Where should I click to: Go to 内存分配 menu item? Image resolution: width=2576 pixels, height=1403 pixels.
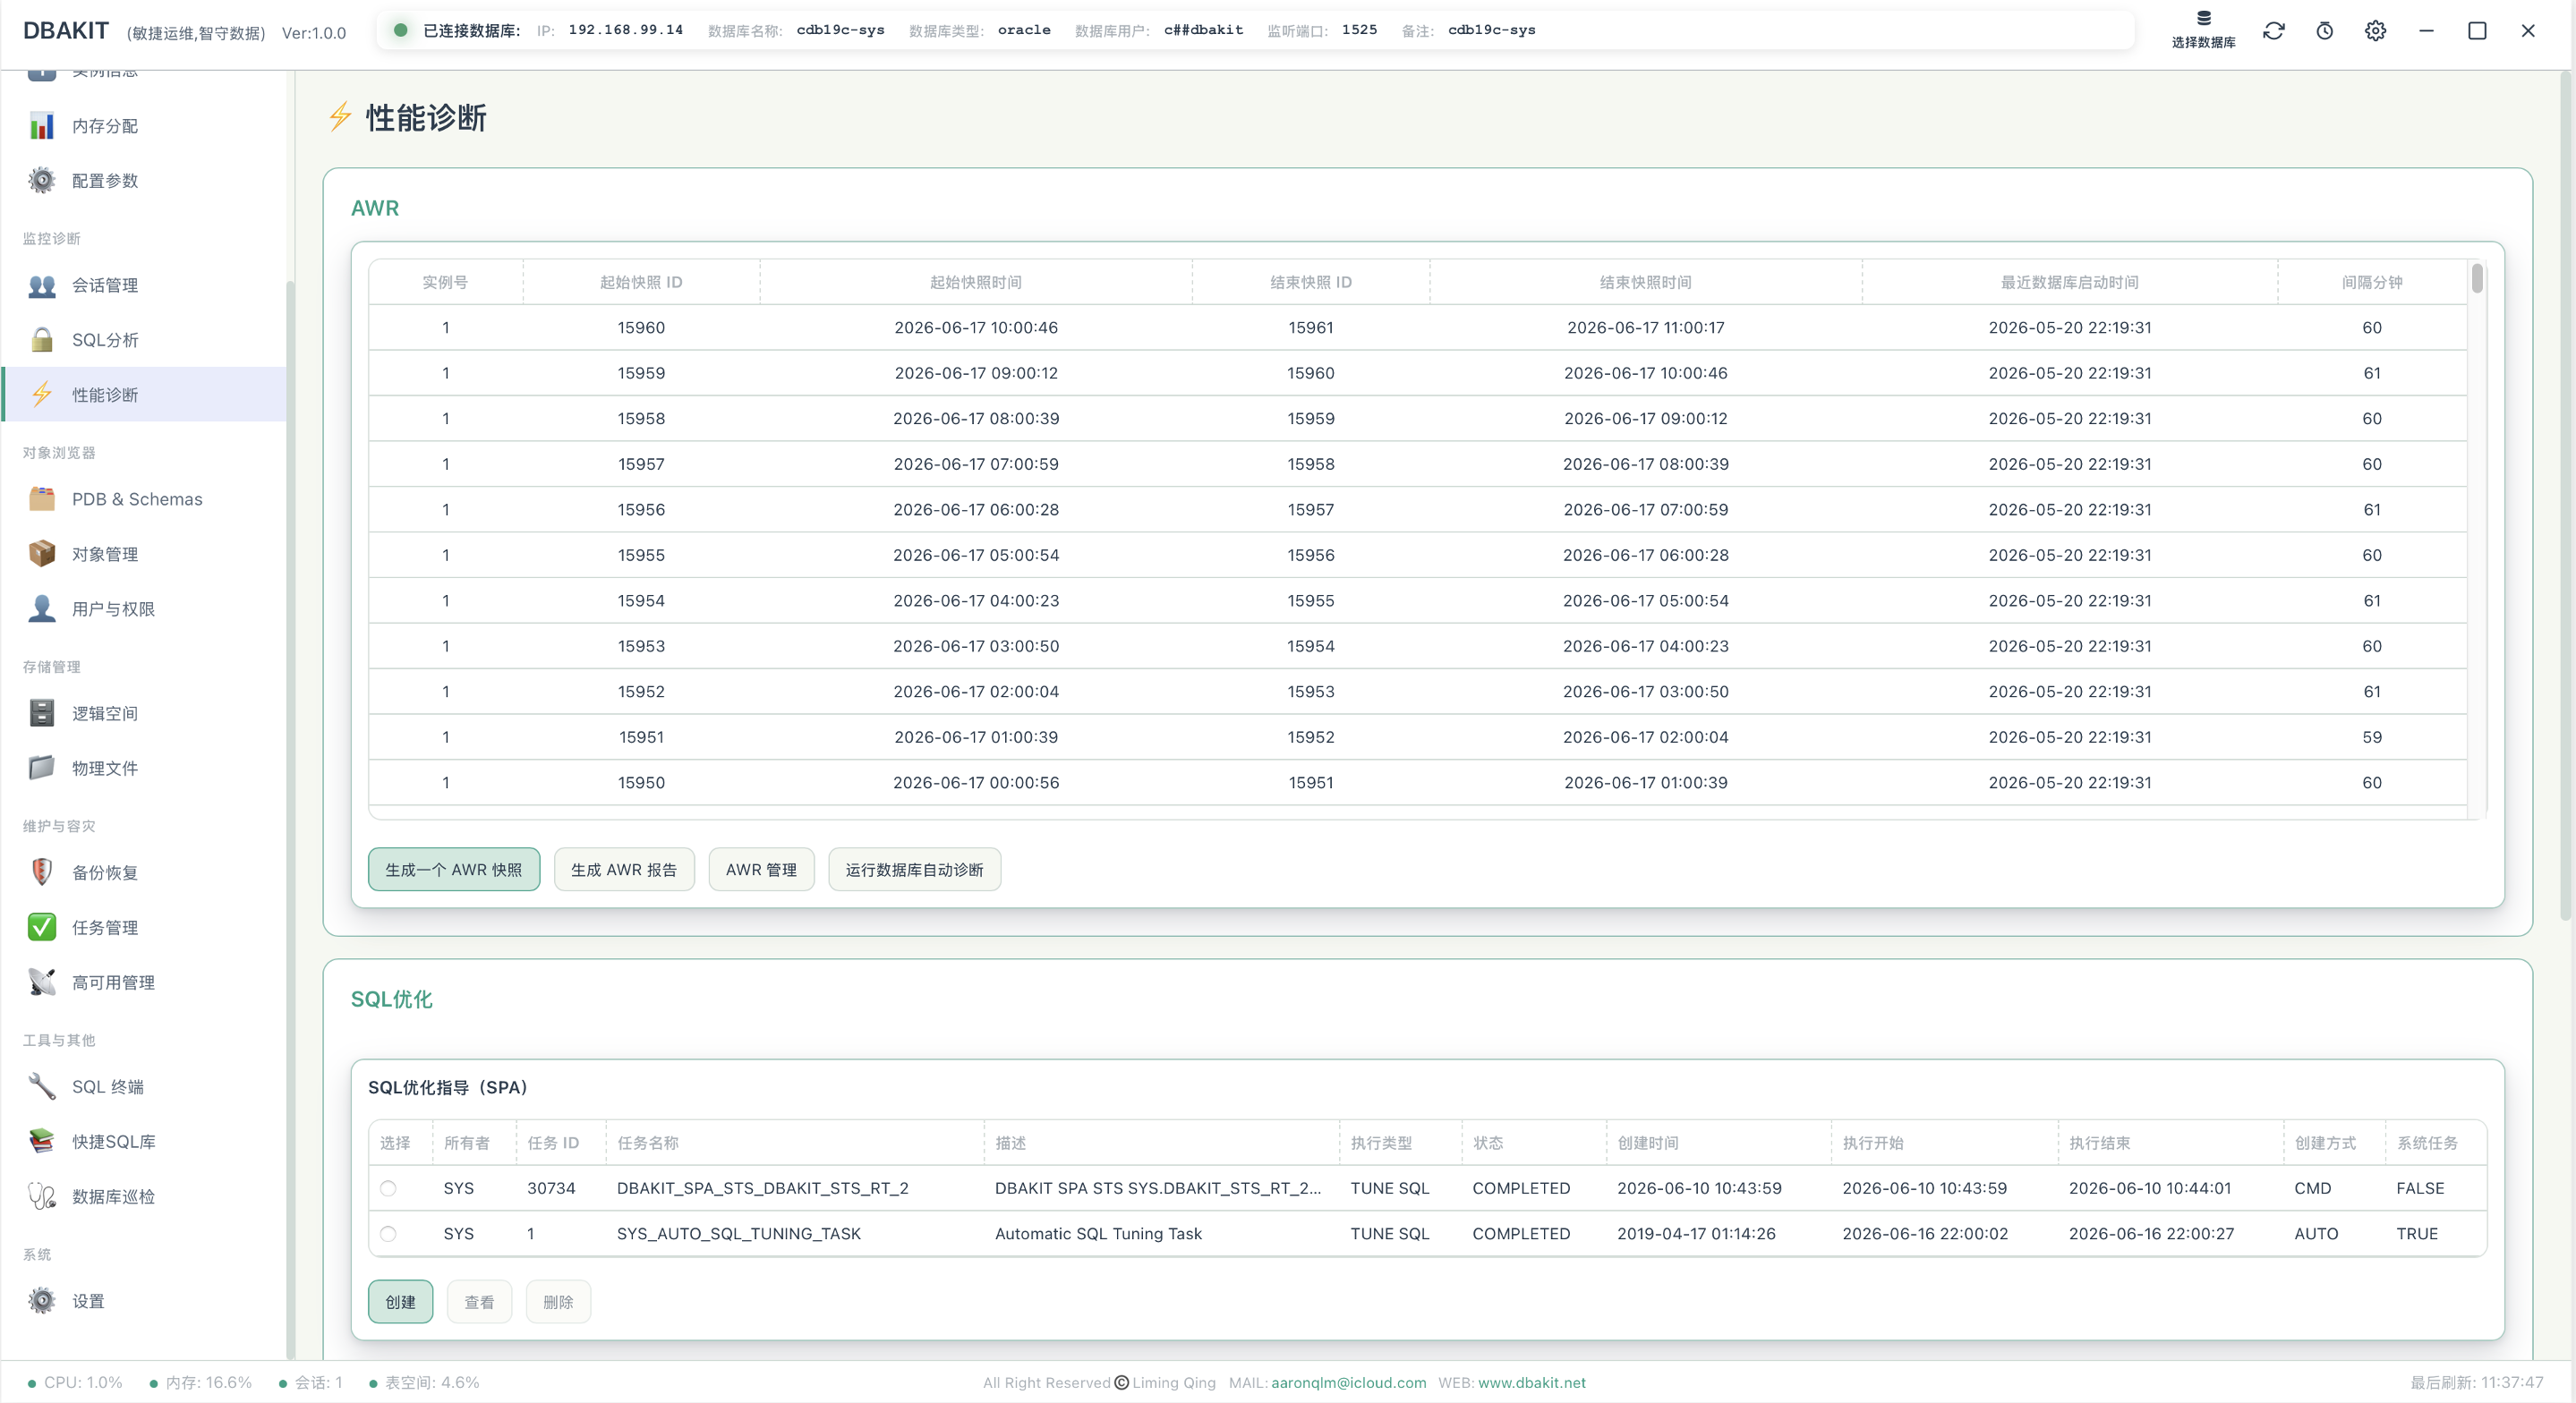[x=144, y=126]
